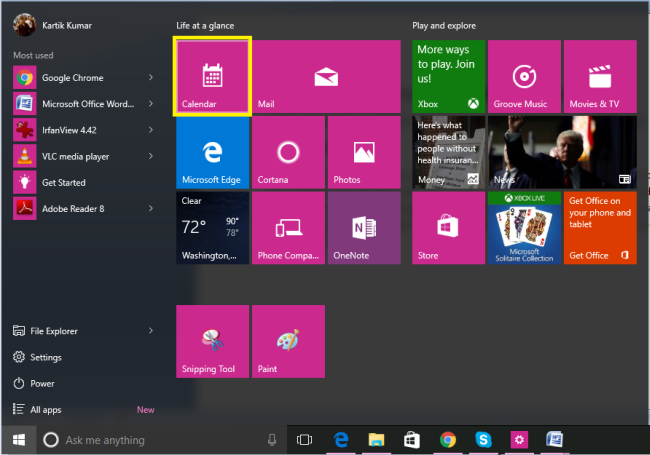Open Store from the taskbar
650x455 pixels.
point(412,440)
